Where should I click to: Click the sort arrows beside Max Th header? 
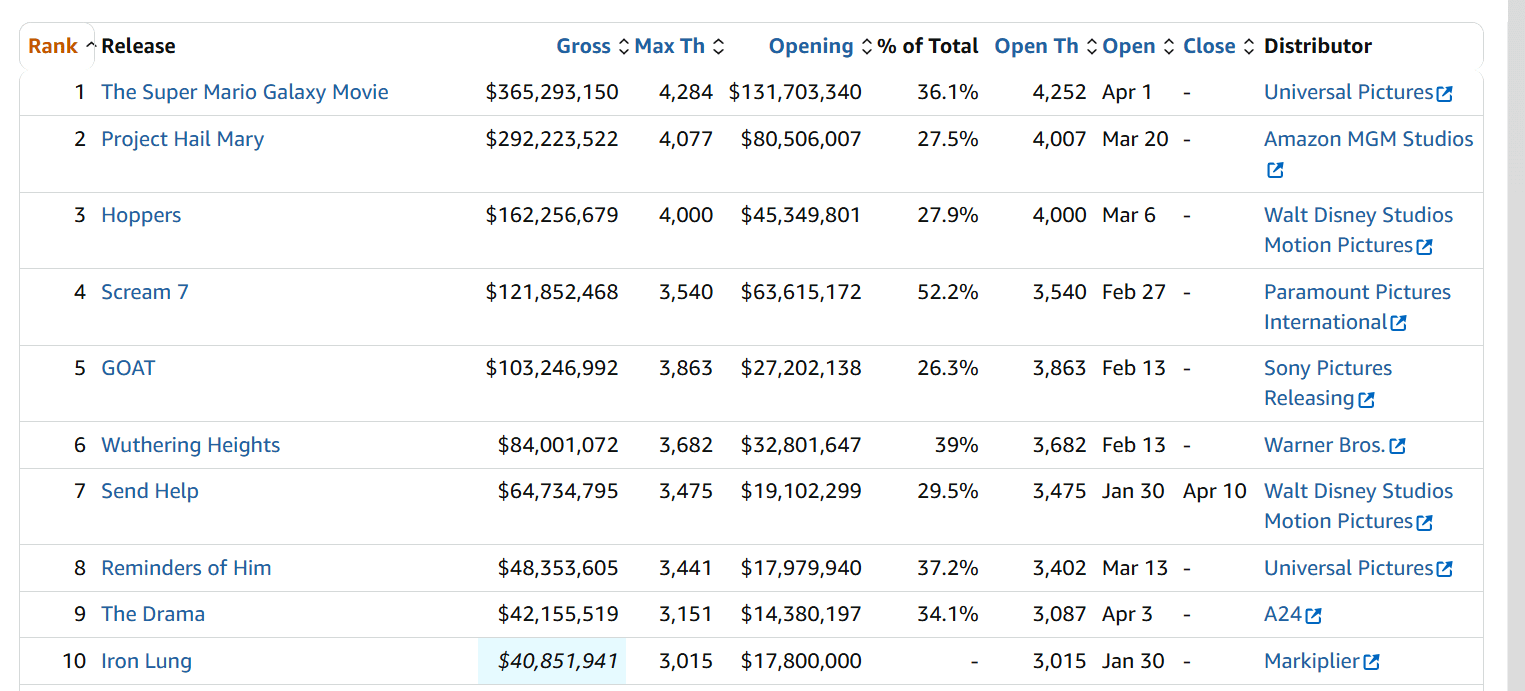click(718, 47)
